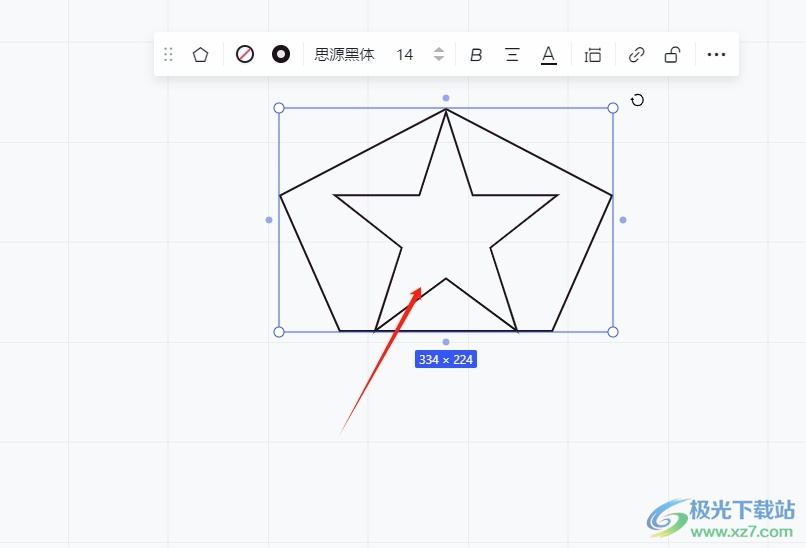Open the text position layout option
The width and height of the screenshot is (806, 548).
coord(593,54)
